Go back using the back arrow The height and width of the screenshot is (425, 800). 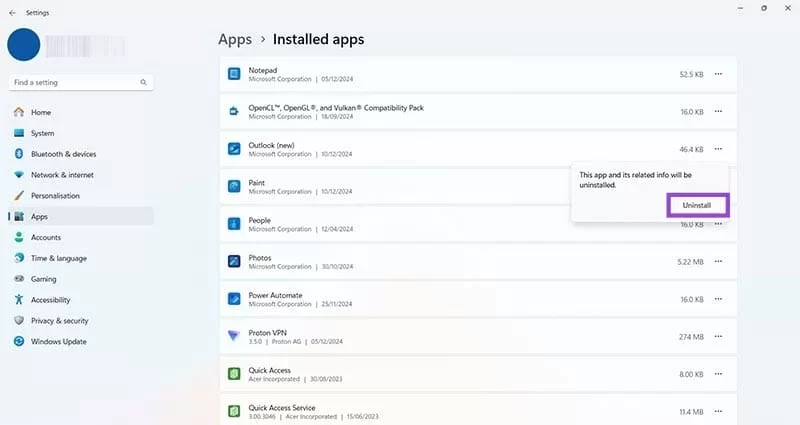coord(12,13)
